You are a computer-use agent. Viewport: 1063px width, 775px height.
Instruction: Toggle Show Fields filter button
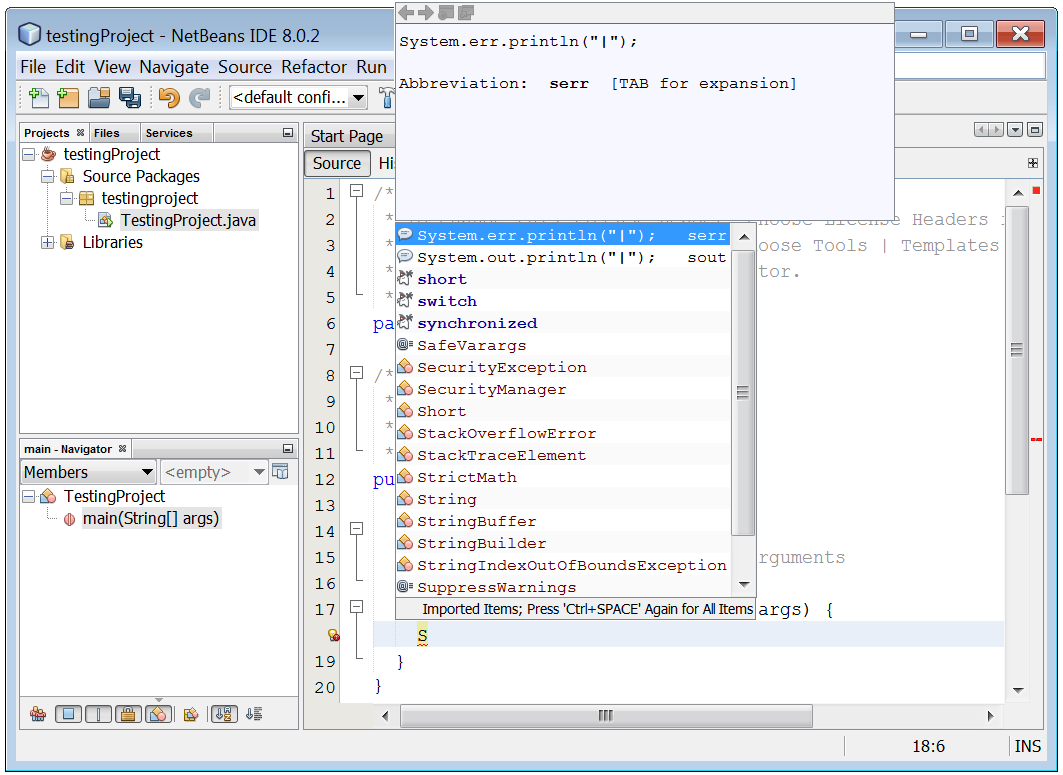pyautogui.click(x=68, y=714)
